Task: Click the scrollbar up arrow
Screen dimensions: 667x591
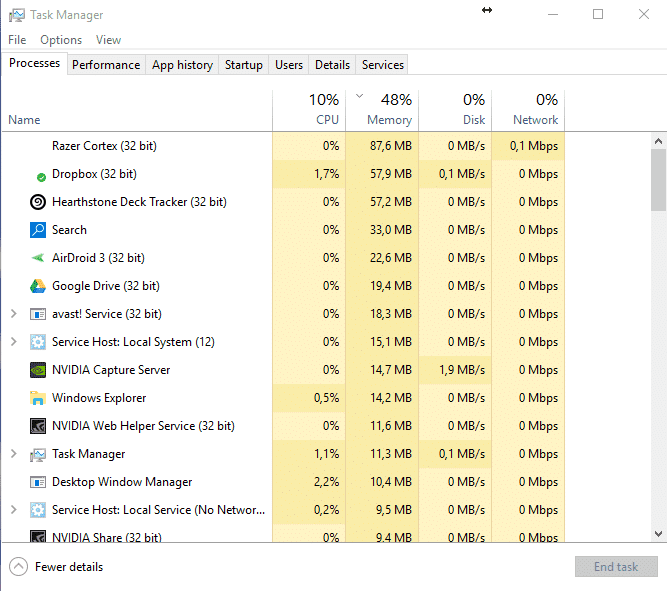Action: tap(658, 141)
